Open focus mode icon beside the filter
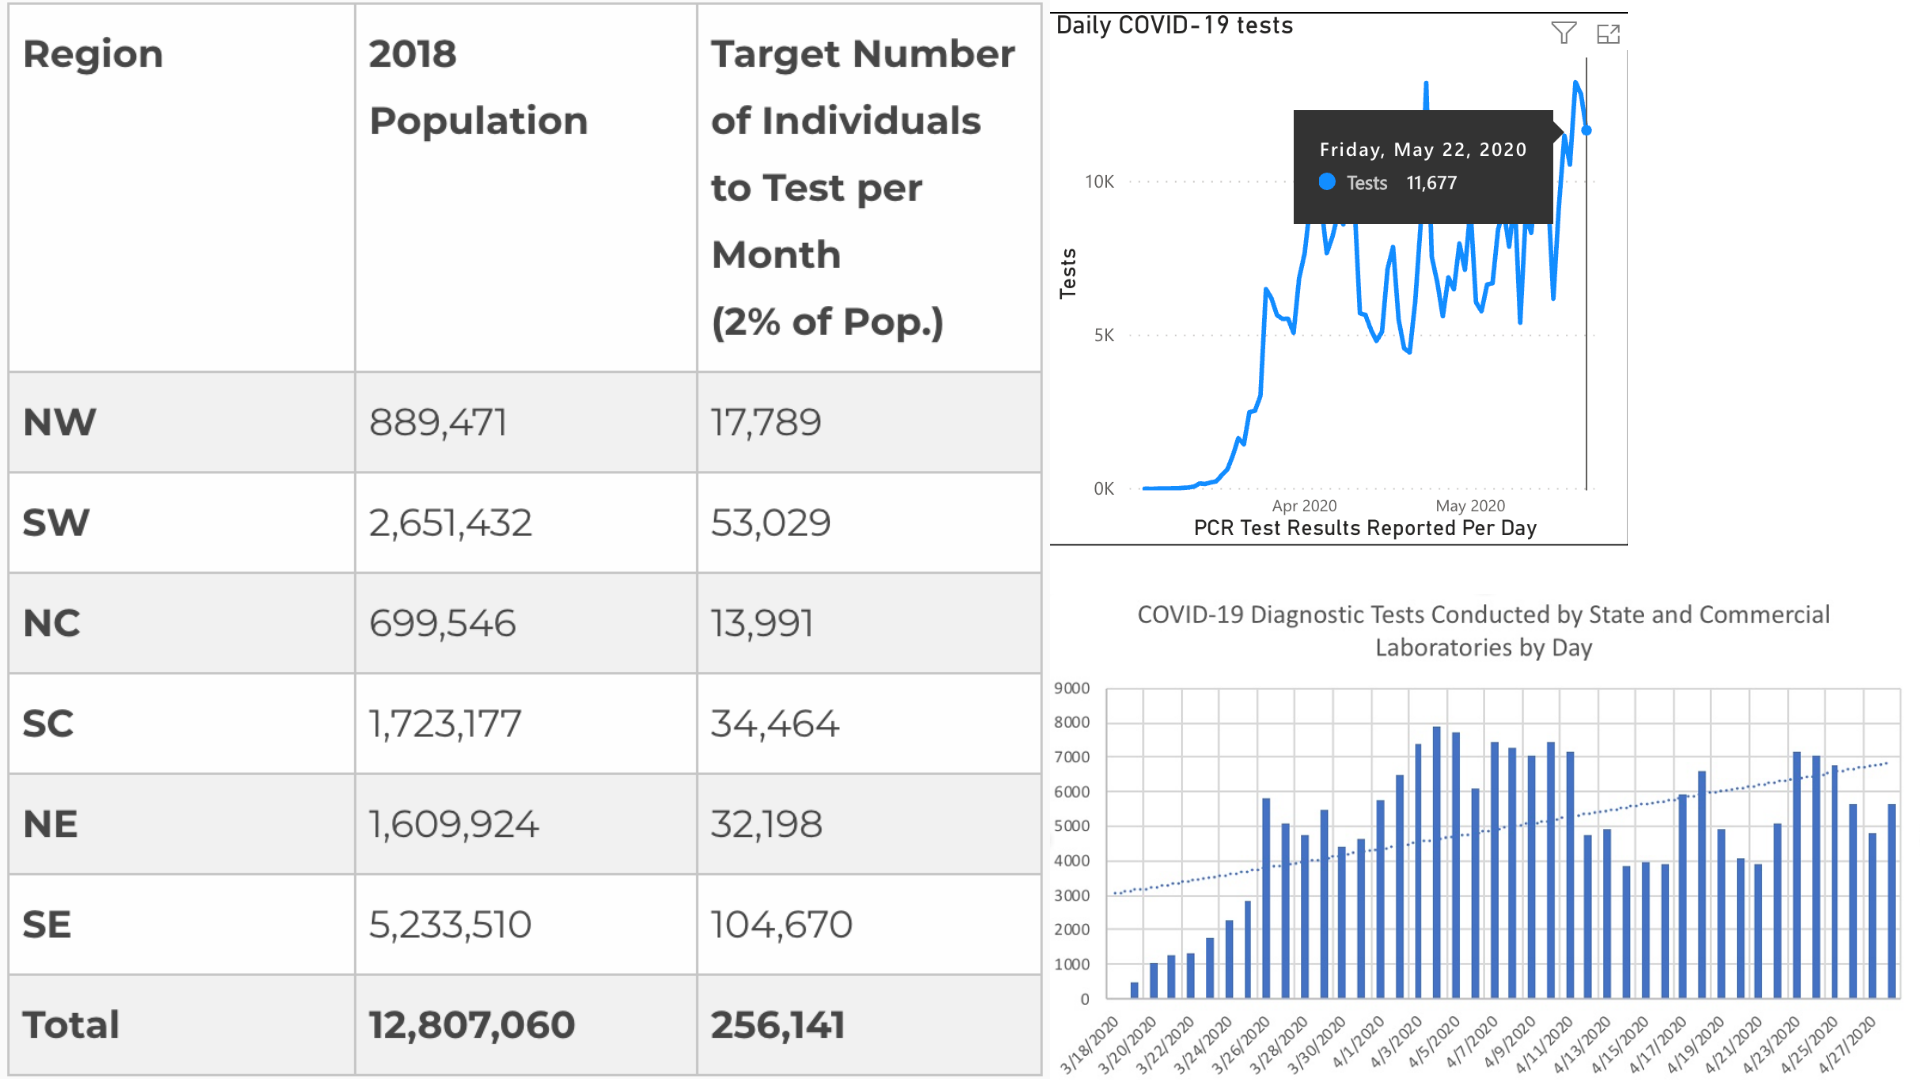 click(x=1608, y=34)
